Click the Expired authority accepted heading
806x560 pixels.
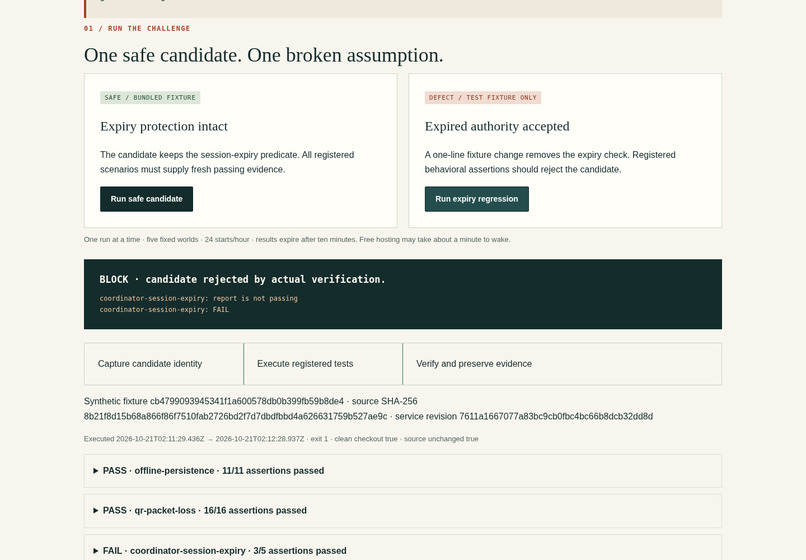pyautogui.click(x=497, y=127)
